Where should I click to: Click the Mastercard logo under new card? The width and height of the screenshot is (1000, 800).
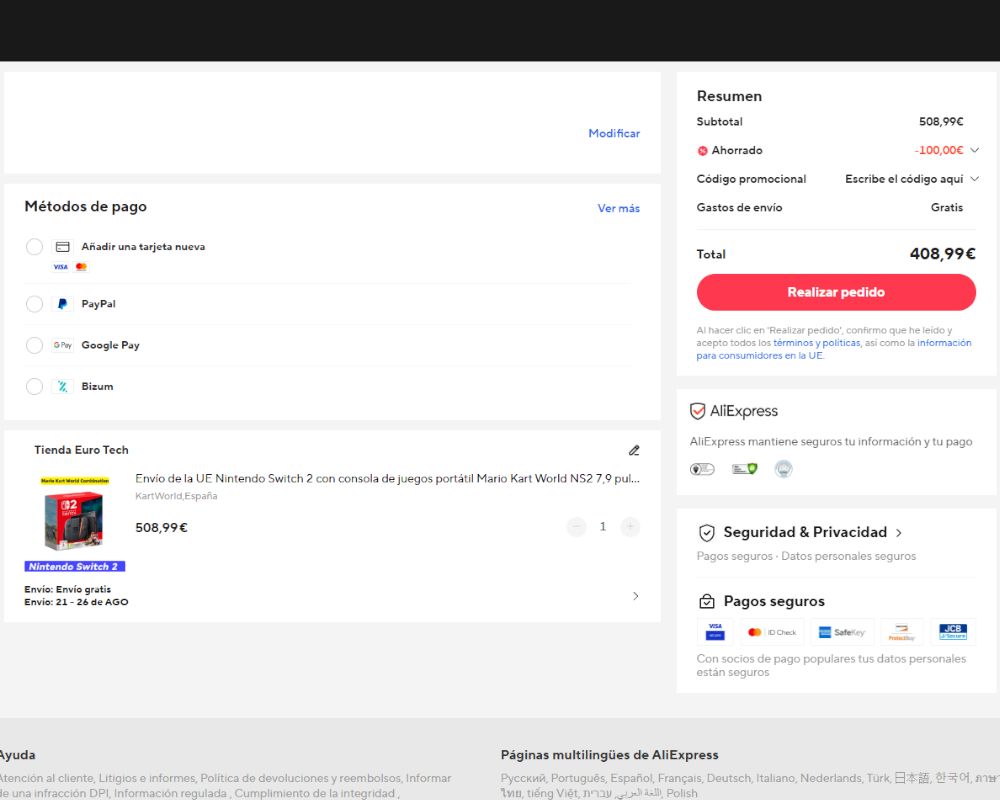tap(81, 267)
